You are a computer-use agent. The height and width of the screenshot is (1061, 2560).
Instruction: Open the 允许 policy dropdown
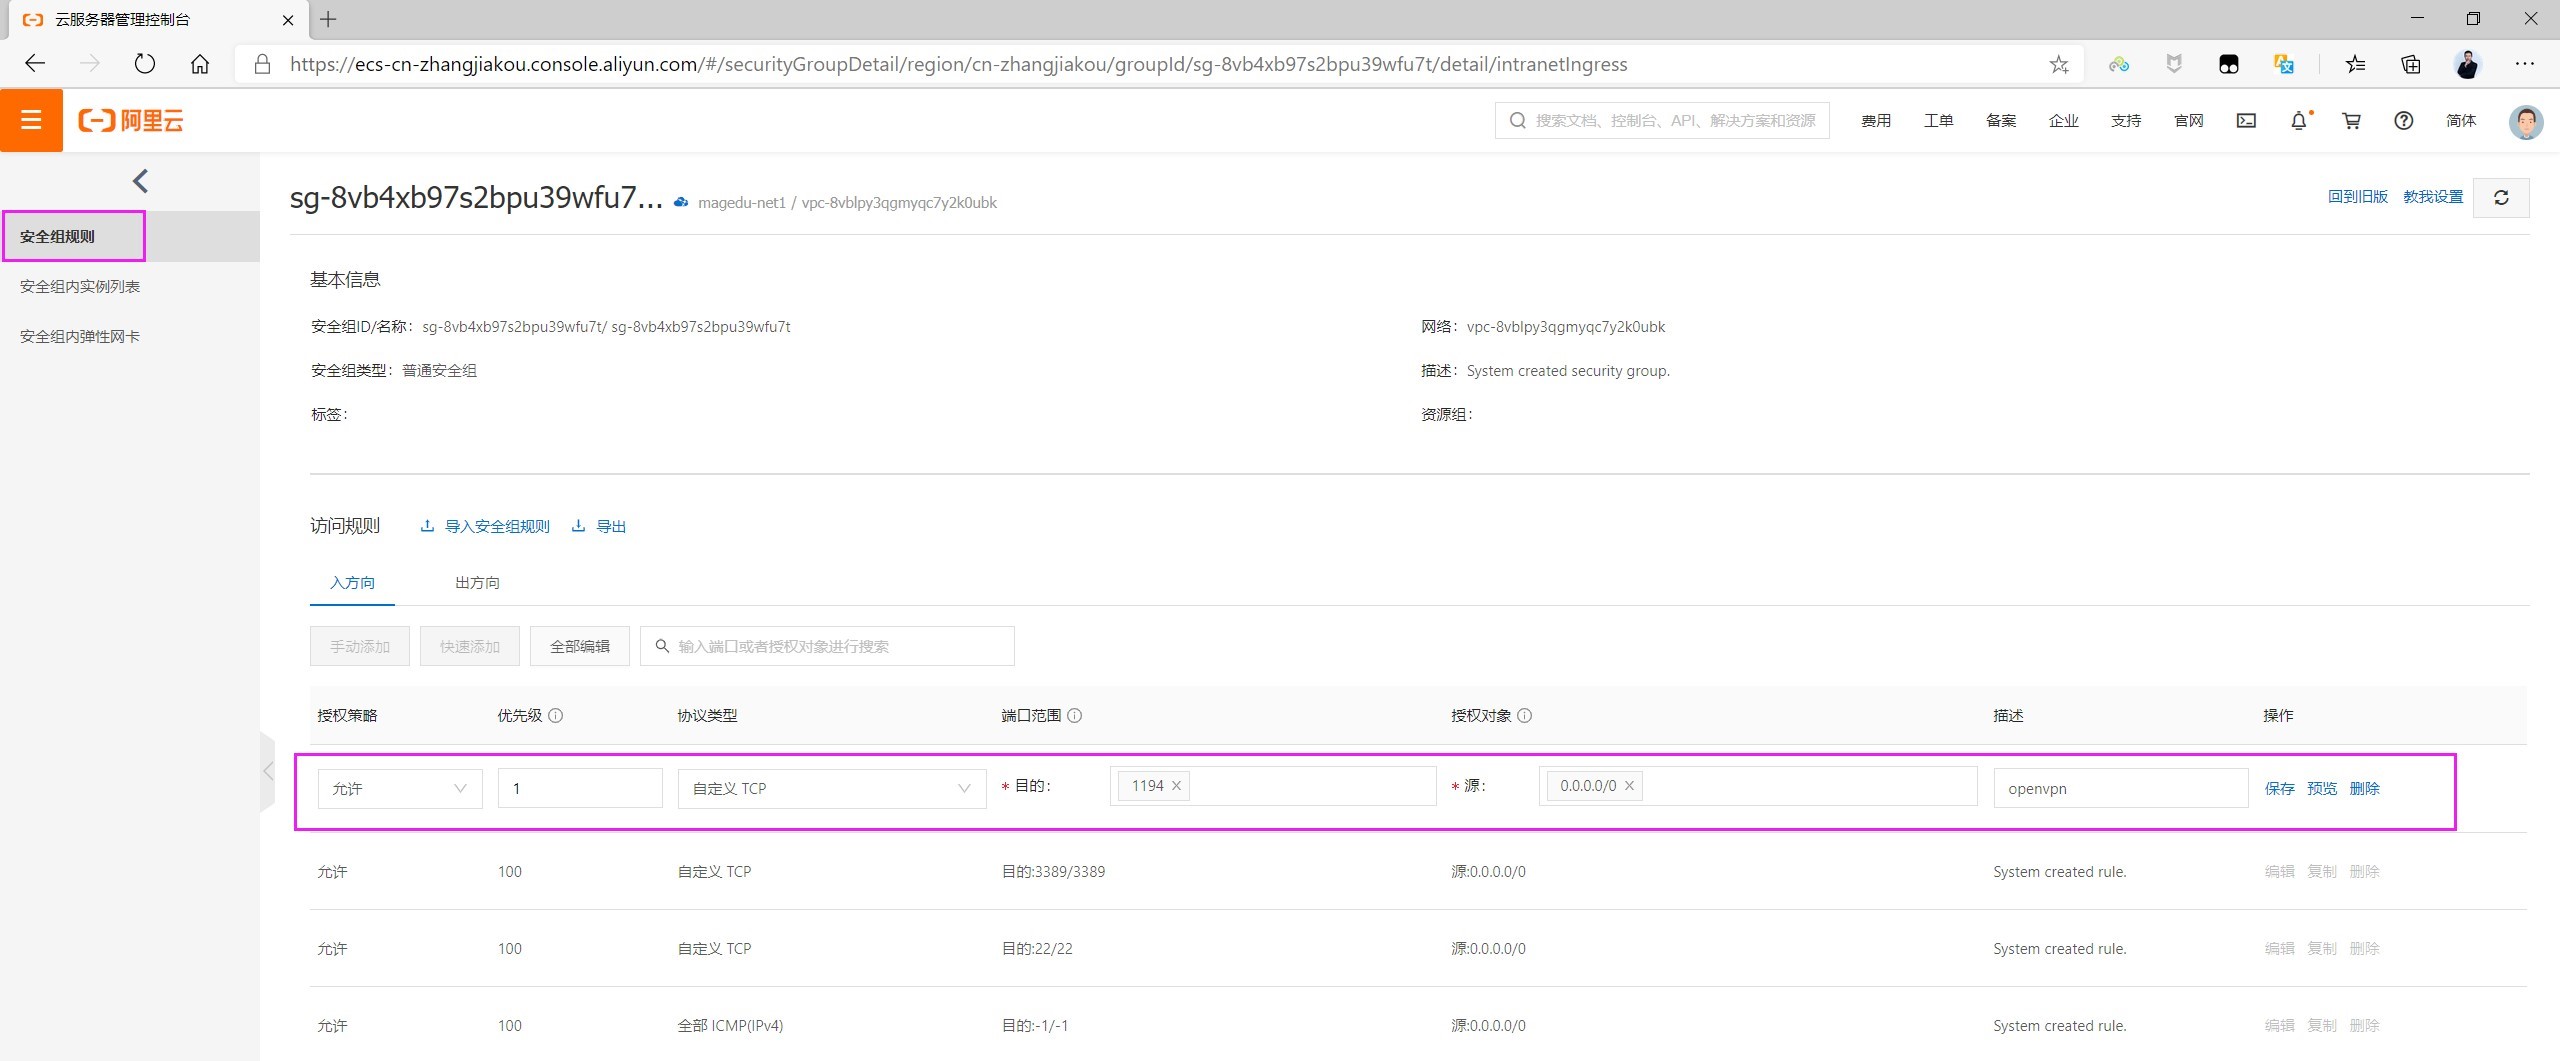tap(400, 788)
